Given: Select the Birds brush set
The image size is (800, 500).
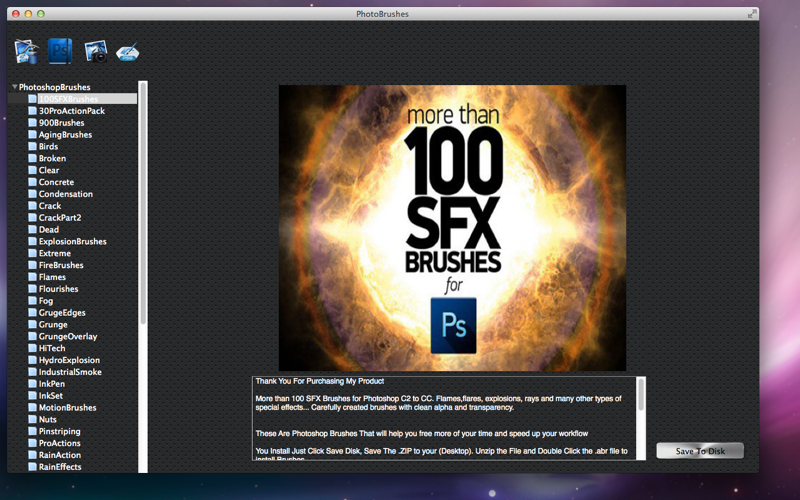Looking at the screenshot, I should pyautogui.click(x=48, y=146).
